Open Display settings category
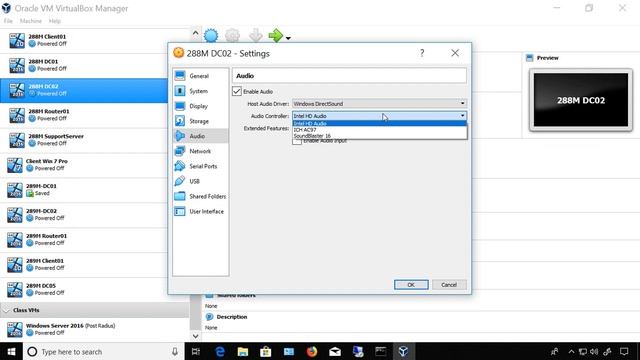 (200, 106)
